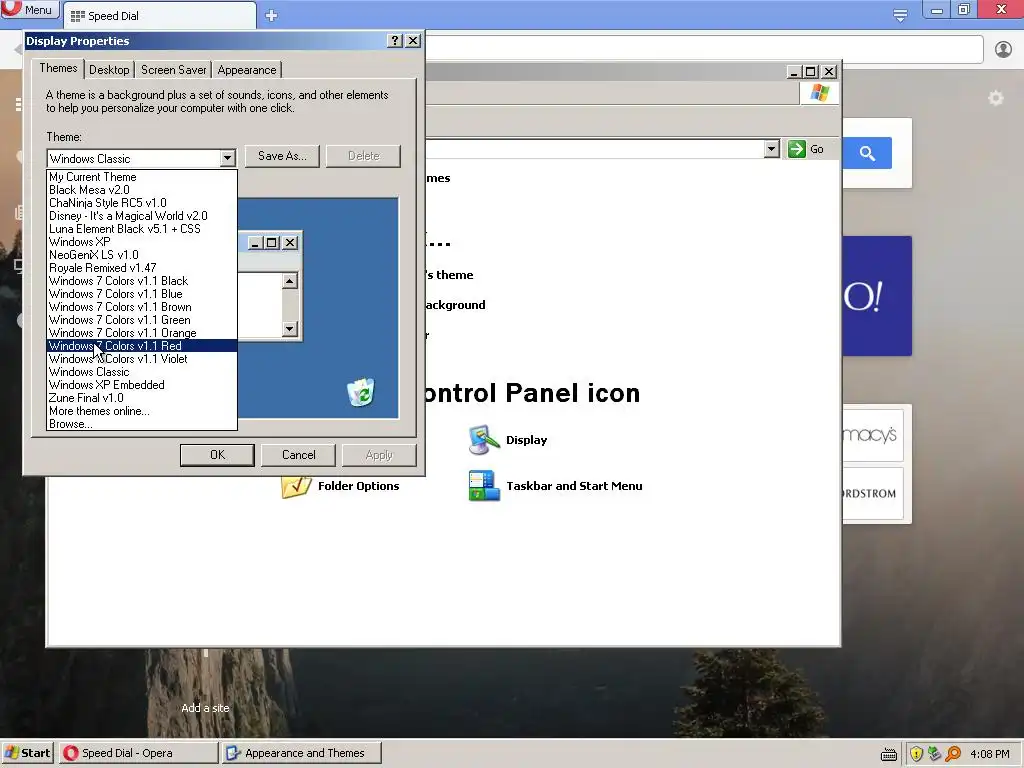
Task: Open the Windows Start button
Action: point(28,753)
